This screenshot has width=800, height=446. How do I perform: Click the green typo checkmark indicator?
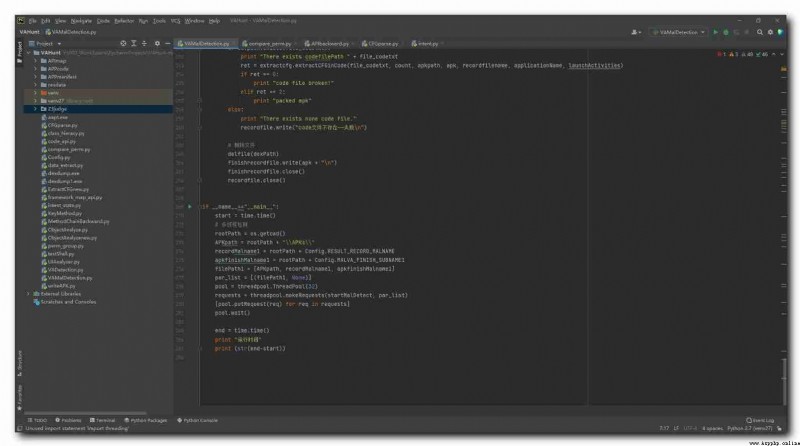tap(762, 54)
